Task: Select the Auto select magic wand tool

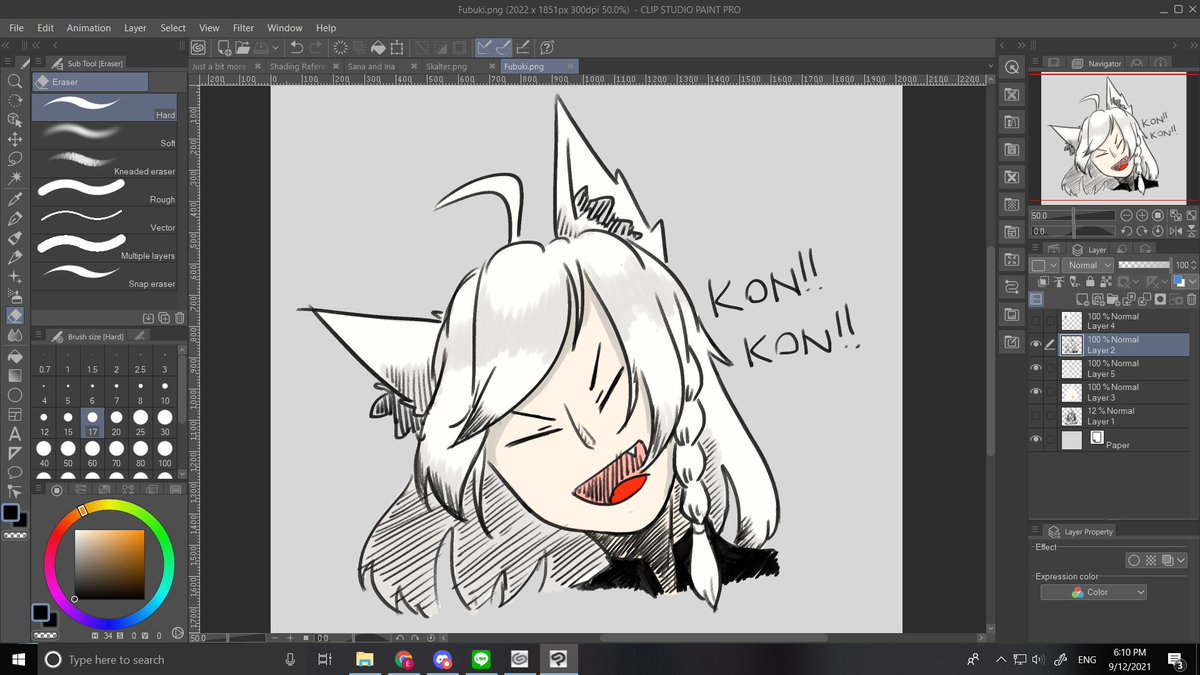Action: [x=14, y=178]
